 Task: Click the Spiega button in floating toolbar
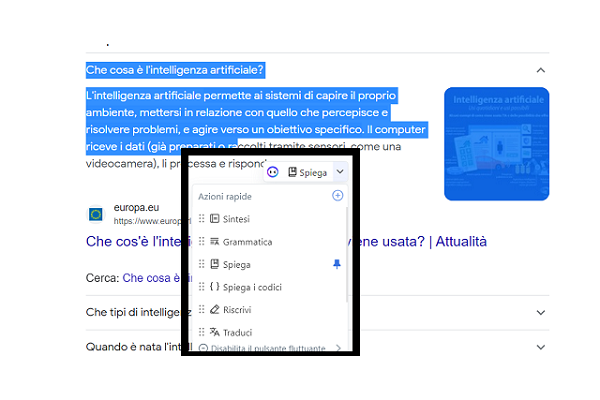pyautogui.click(x=307, y=173)
